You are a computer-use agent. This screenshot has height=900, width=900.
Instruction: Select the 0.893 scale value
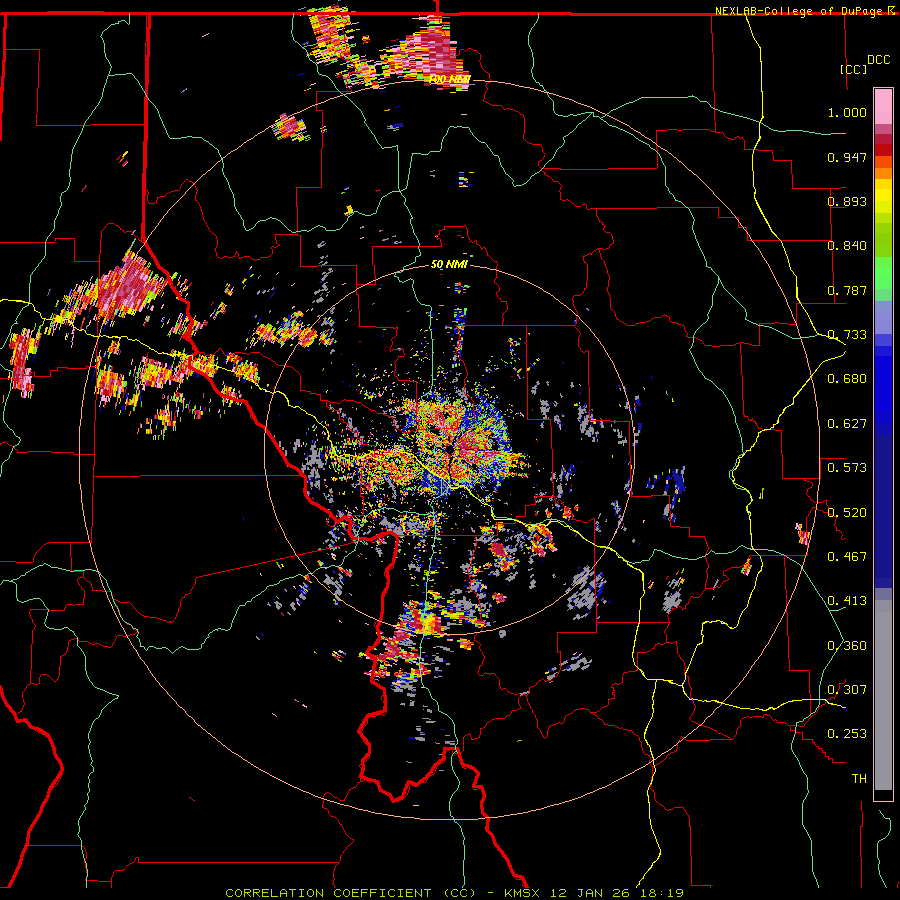point(847,201)
